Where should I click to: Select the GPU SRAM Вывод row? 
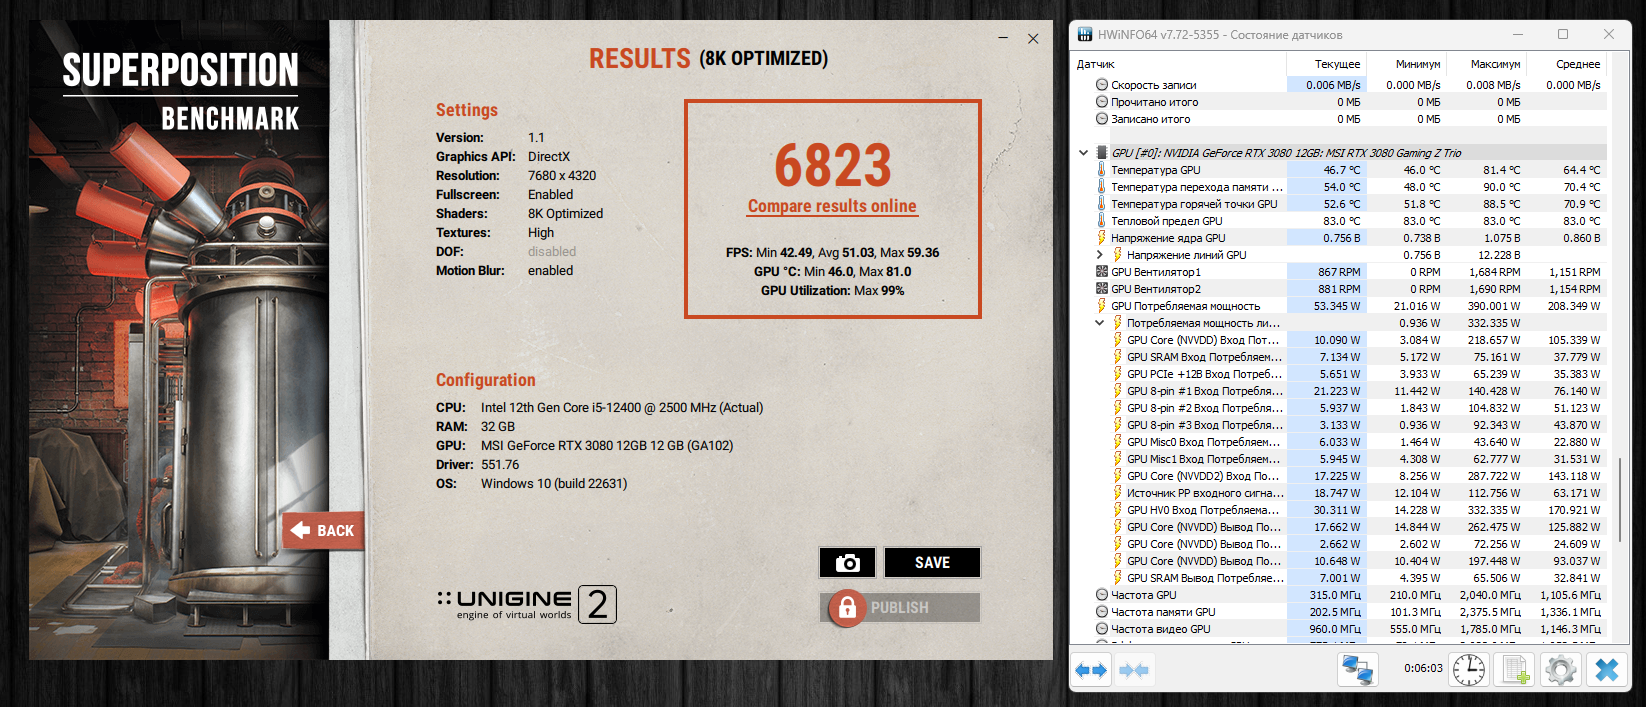pos(1338,578)
